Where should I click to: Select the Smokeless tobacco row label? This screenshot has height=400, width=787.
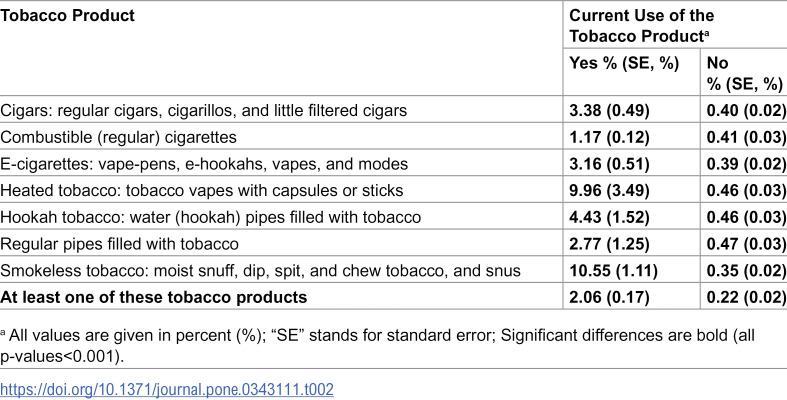tap(260, 271)
